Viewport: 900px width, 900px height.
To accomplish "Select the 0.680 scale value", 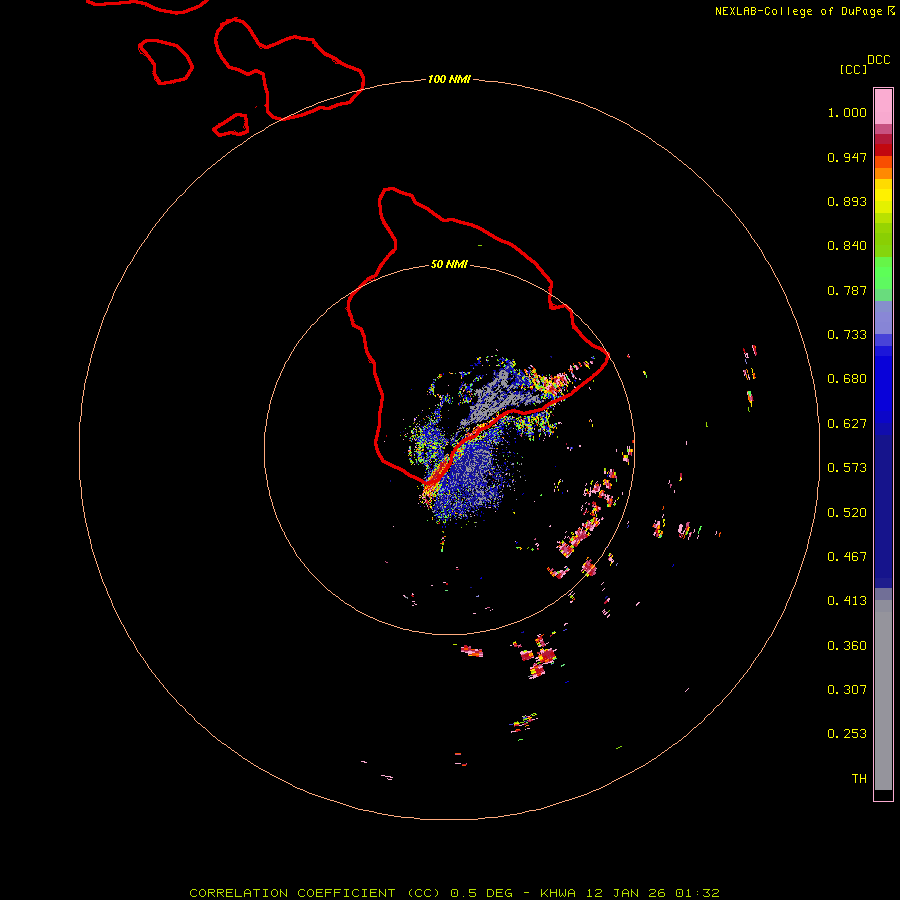I will pos(847,379).
